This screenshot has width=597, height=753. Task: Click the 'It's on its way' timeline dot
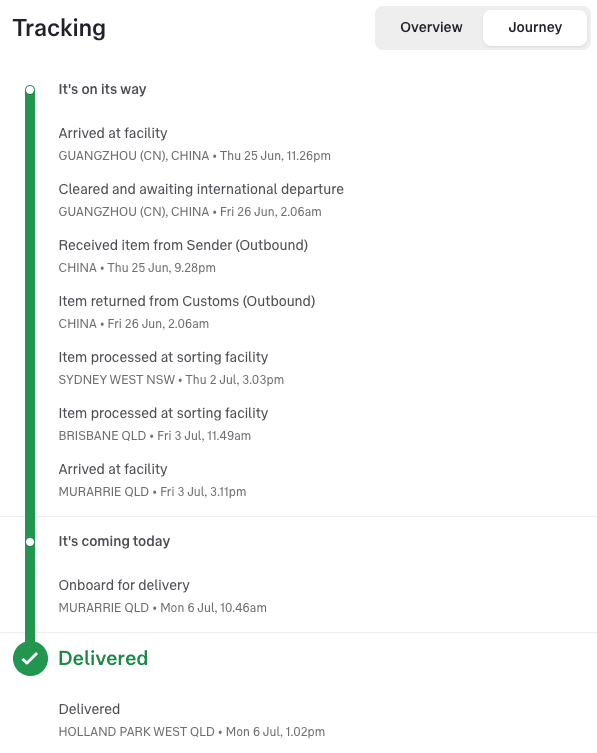tap(30, 90)
